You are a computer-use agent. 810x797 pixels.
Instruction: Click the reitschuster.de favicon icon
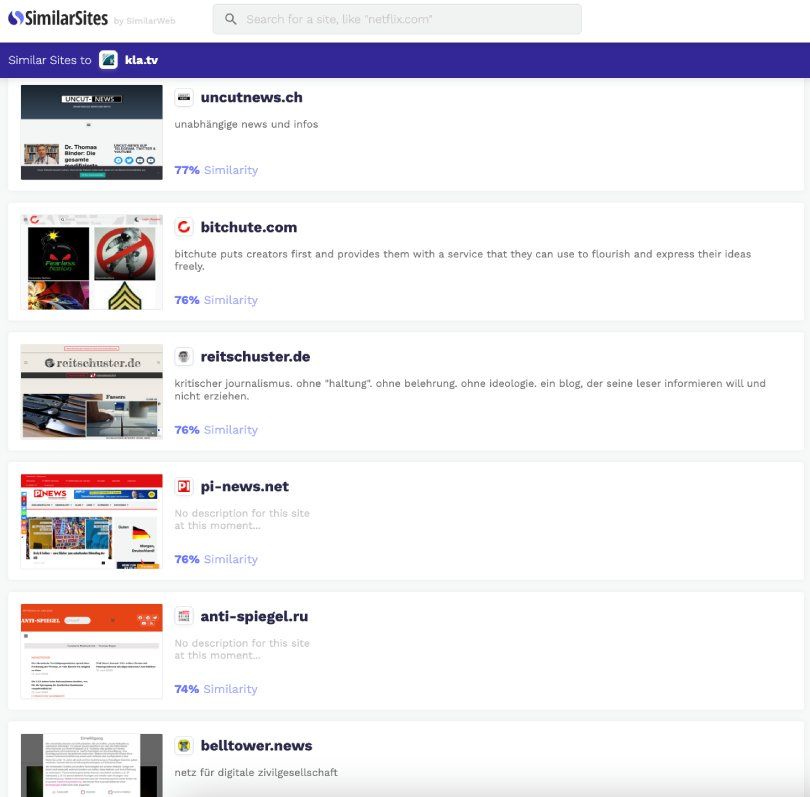click(x=184, y=357)
